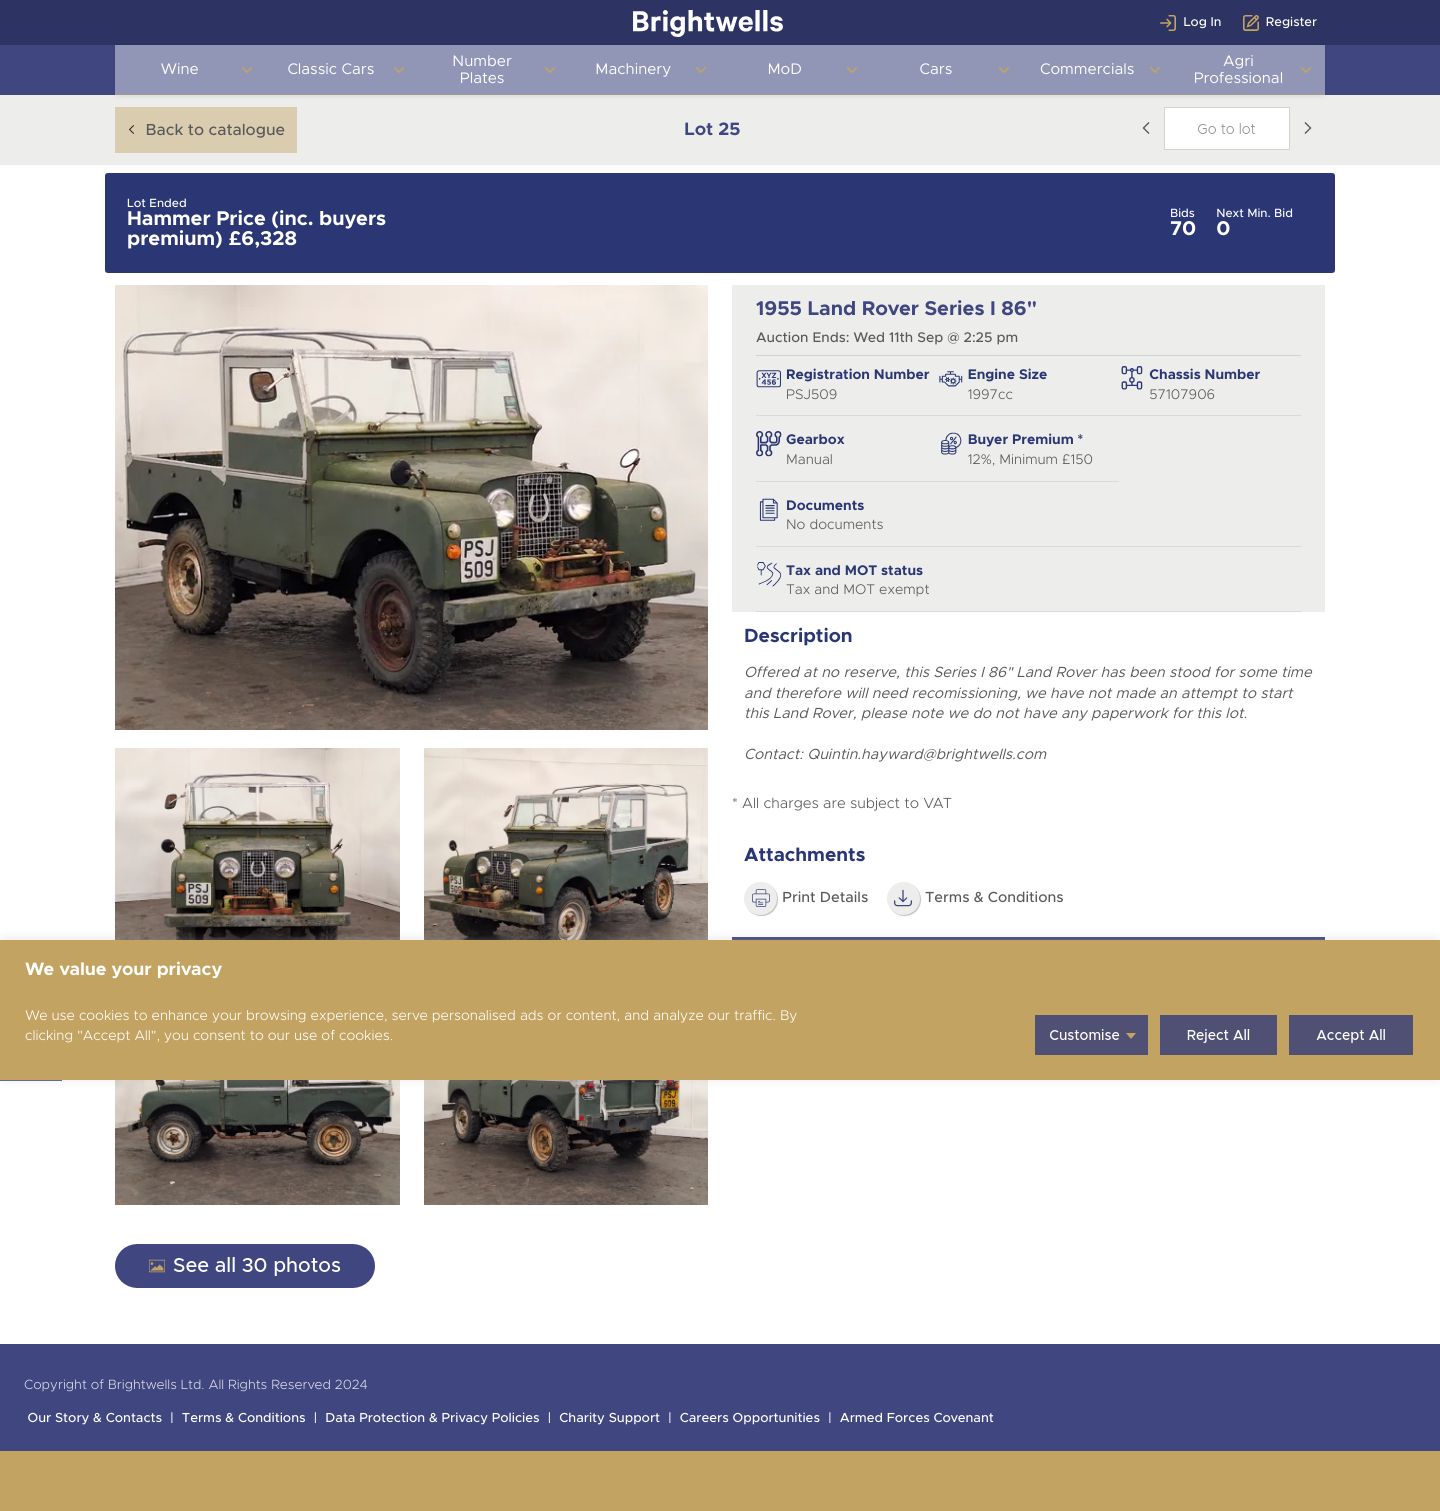Click the Gearbox icon
1440x1511 pixels.
pos(768,444)
